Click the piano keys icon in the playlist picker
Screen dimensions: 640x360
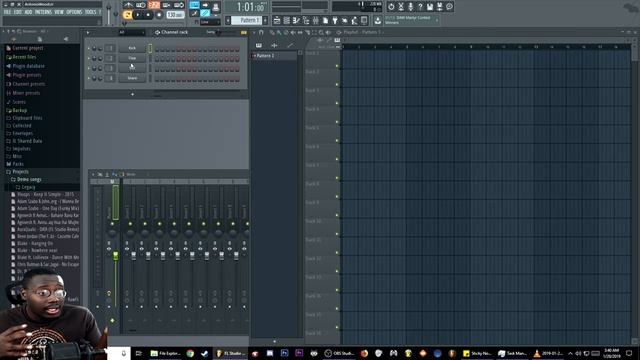click(259, 46)
